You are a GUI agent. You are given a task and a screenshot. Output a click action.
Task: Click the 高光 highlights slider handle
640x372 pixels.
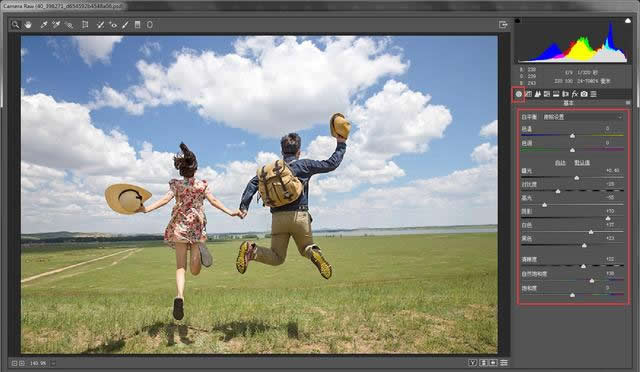coord(544,205)
